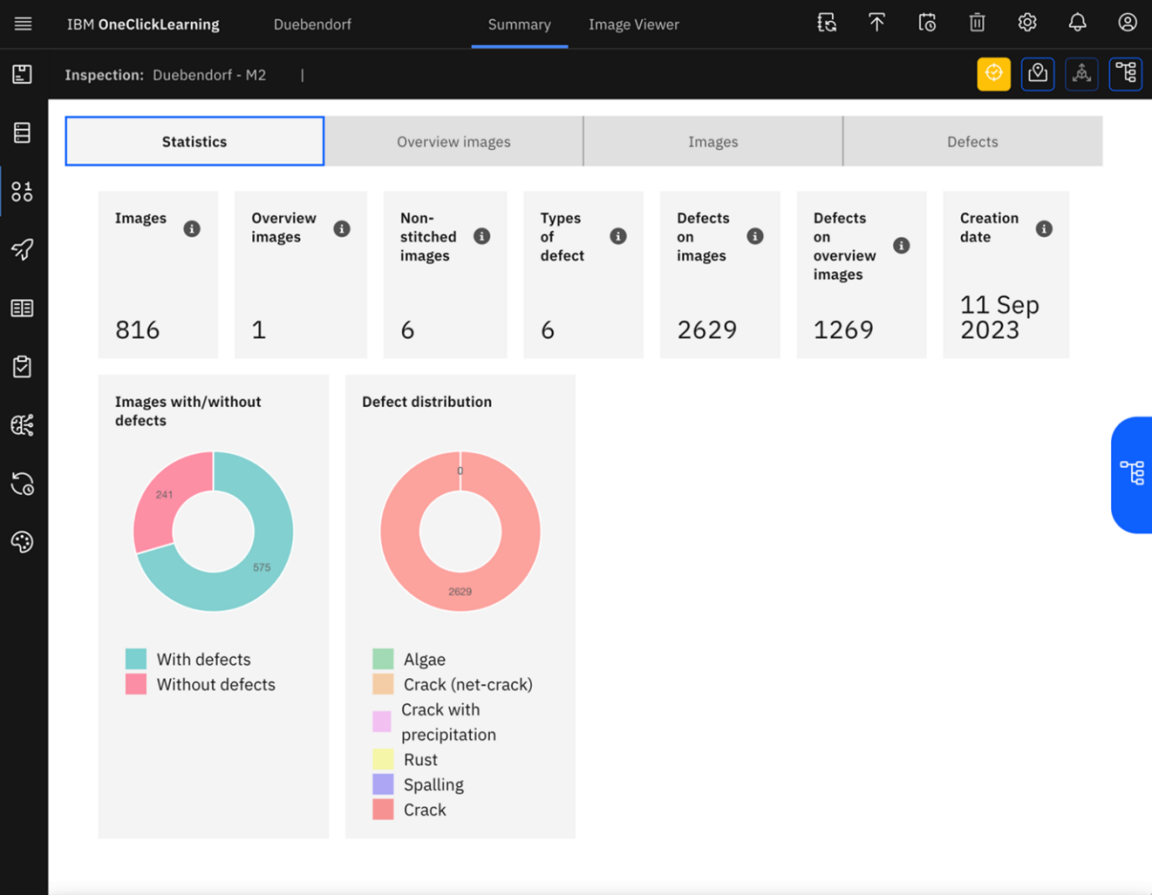
Task: Open the hamburger menu at top left
Action: 22,22
